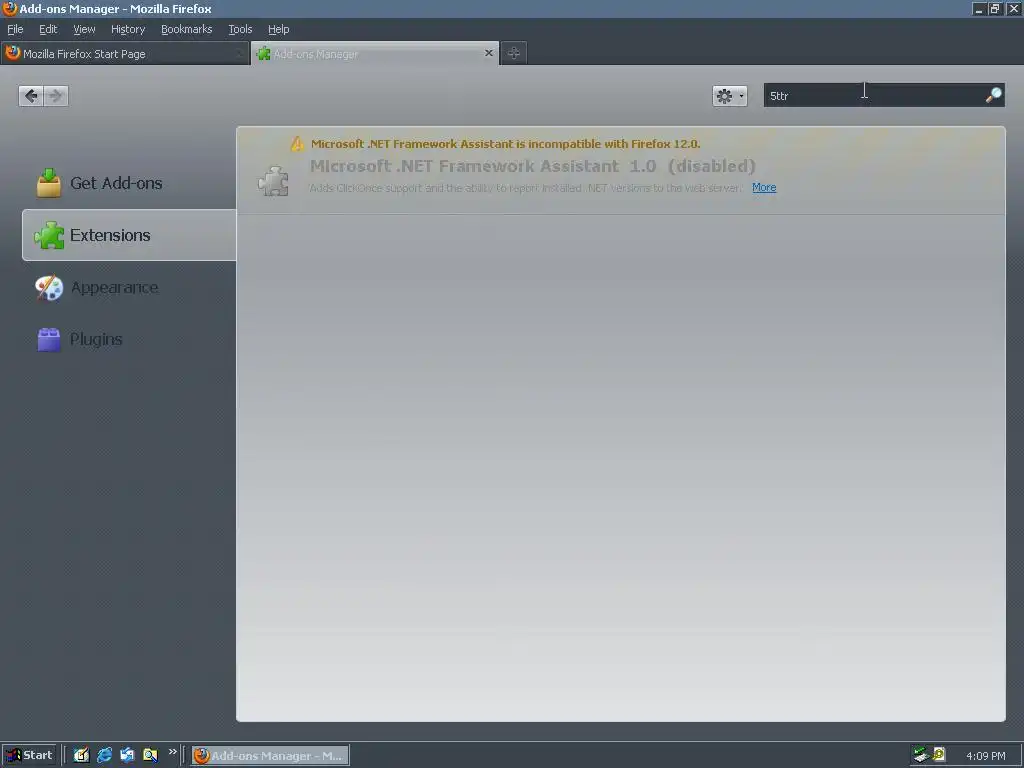
Task: Open the View menu
Action: [84, 29]
